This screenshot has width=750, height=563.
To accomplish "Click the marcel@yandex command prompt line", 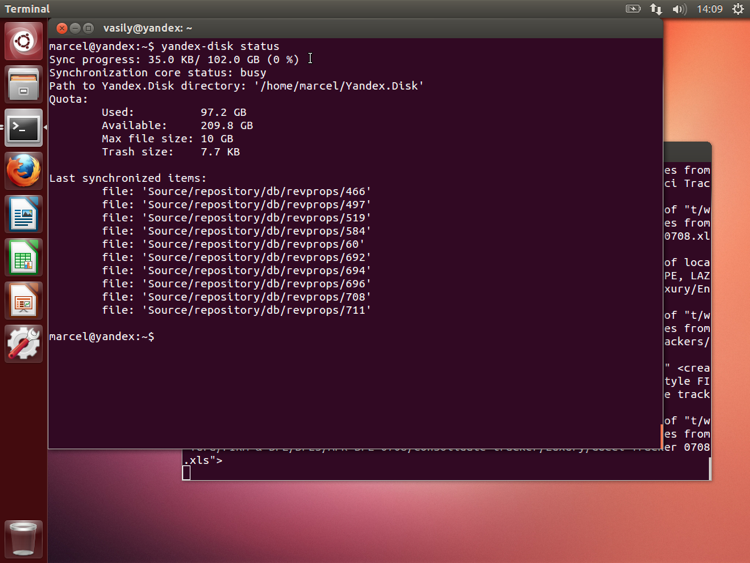I will tap(102, 337).
